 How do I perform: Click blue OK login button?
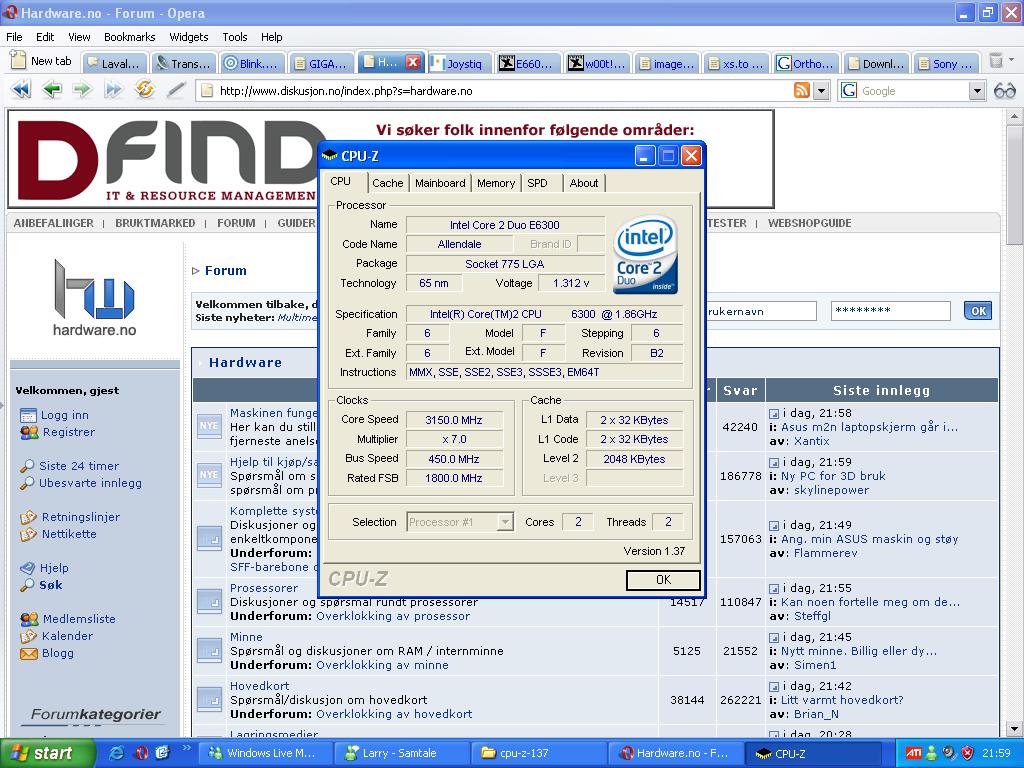pyautogui.click(x=978, y=311)
